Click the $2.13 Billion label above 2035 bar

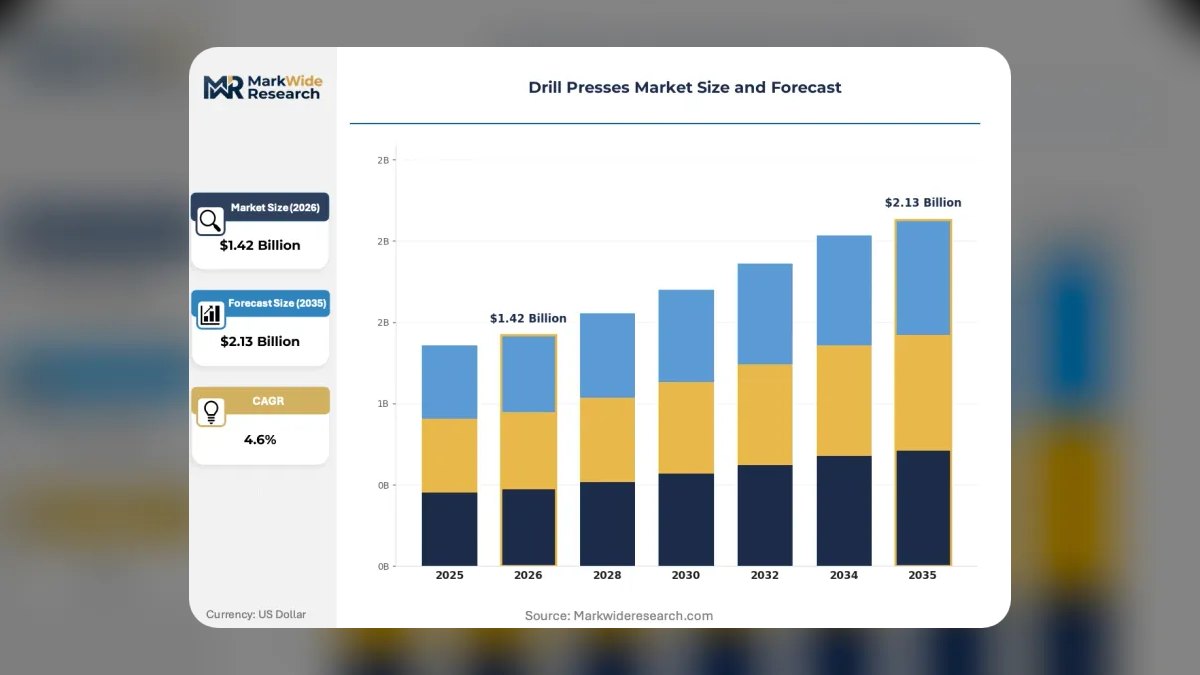923,202
